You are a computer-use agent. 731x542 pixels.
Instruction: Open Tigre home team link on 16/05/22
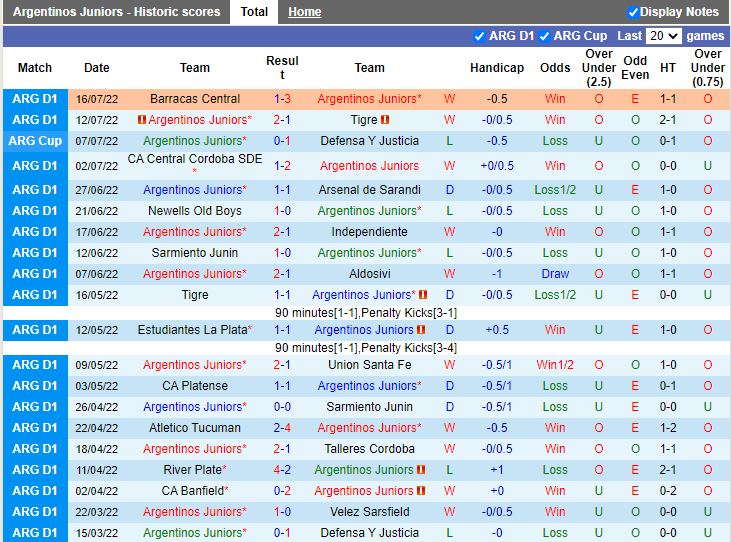(x=195, y=295)
